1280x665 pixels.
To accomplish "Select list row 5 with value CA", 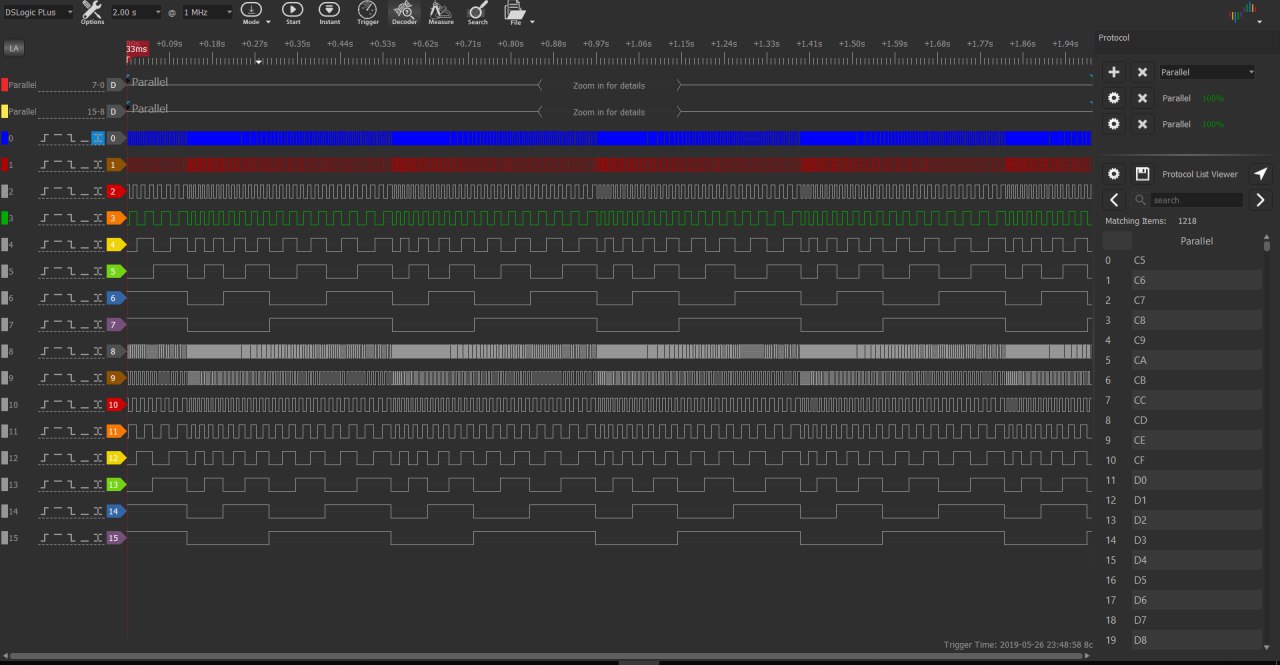I will 1182,360.
